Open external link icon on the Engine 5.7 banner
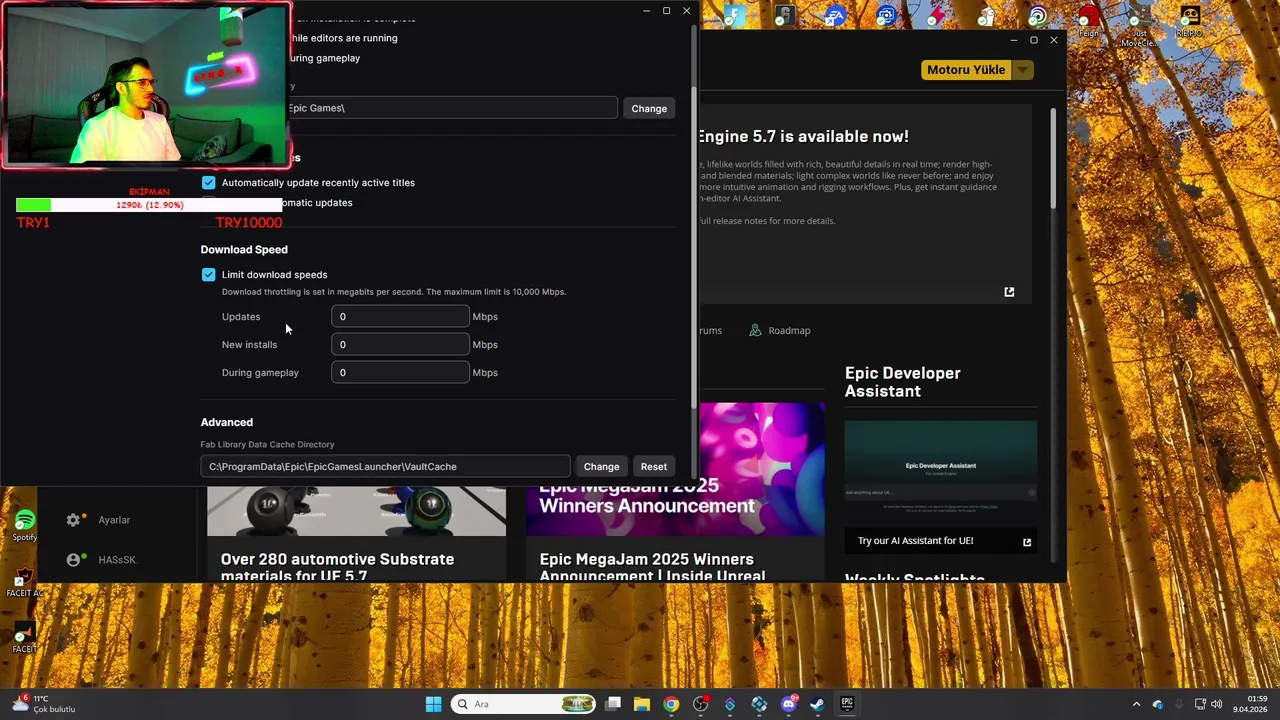 1009,292
